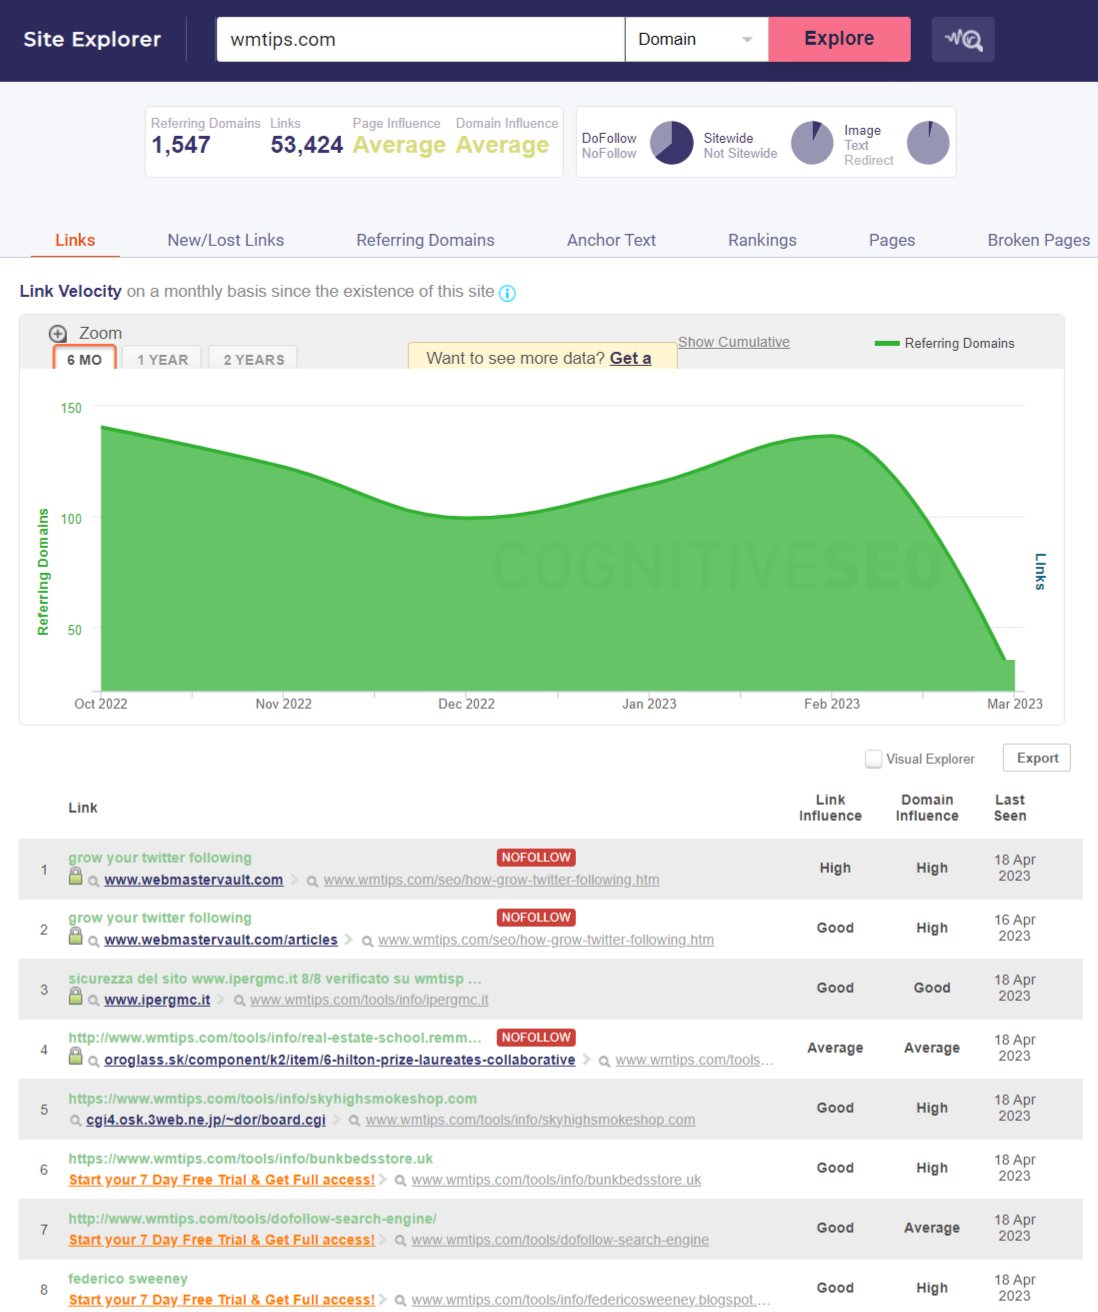
Task: Click the Sitewide pie chart icon
Action: (812, 143)
